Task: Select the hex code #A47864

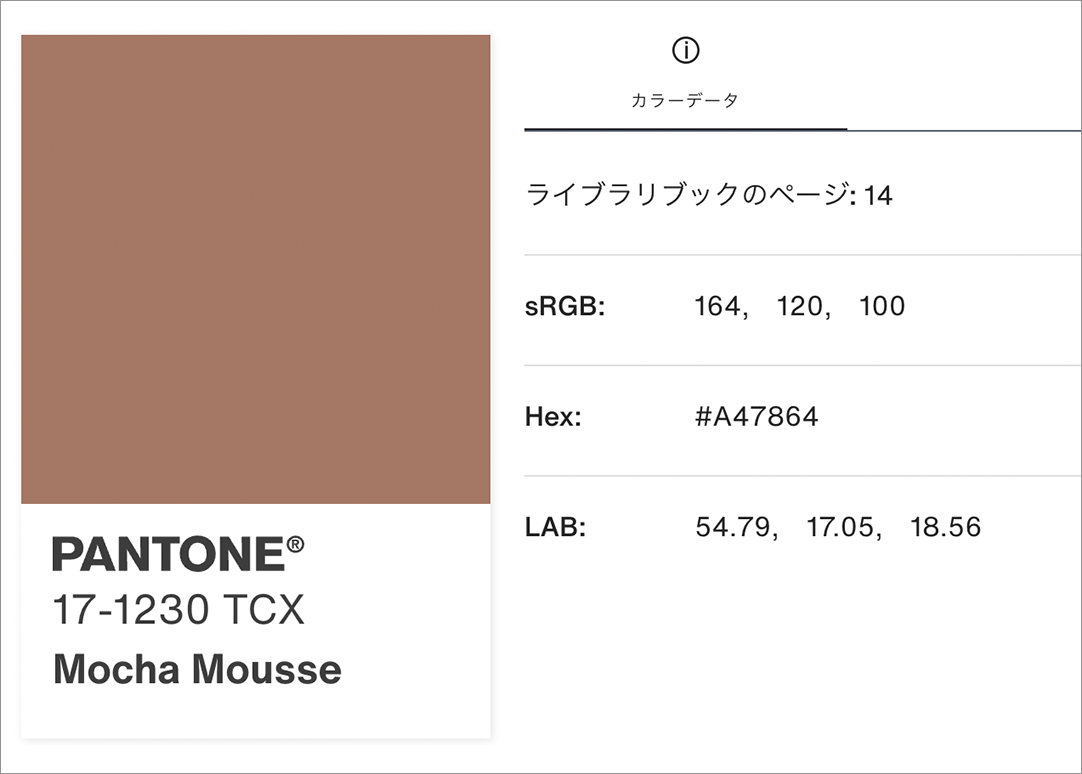Action: coord(756,417)
